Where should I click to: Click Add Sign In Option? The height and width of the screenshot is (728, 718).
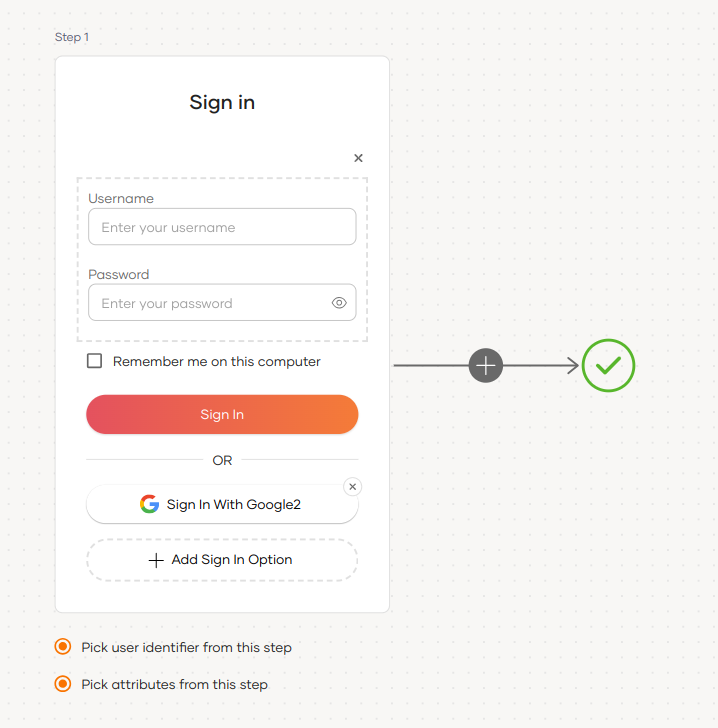222,560
